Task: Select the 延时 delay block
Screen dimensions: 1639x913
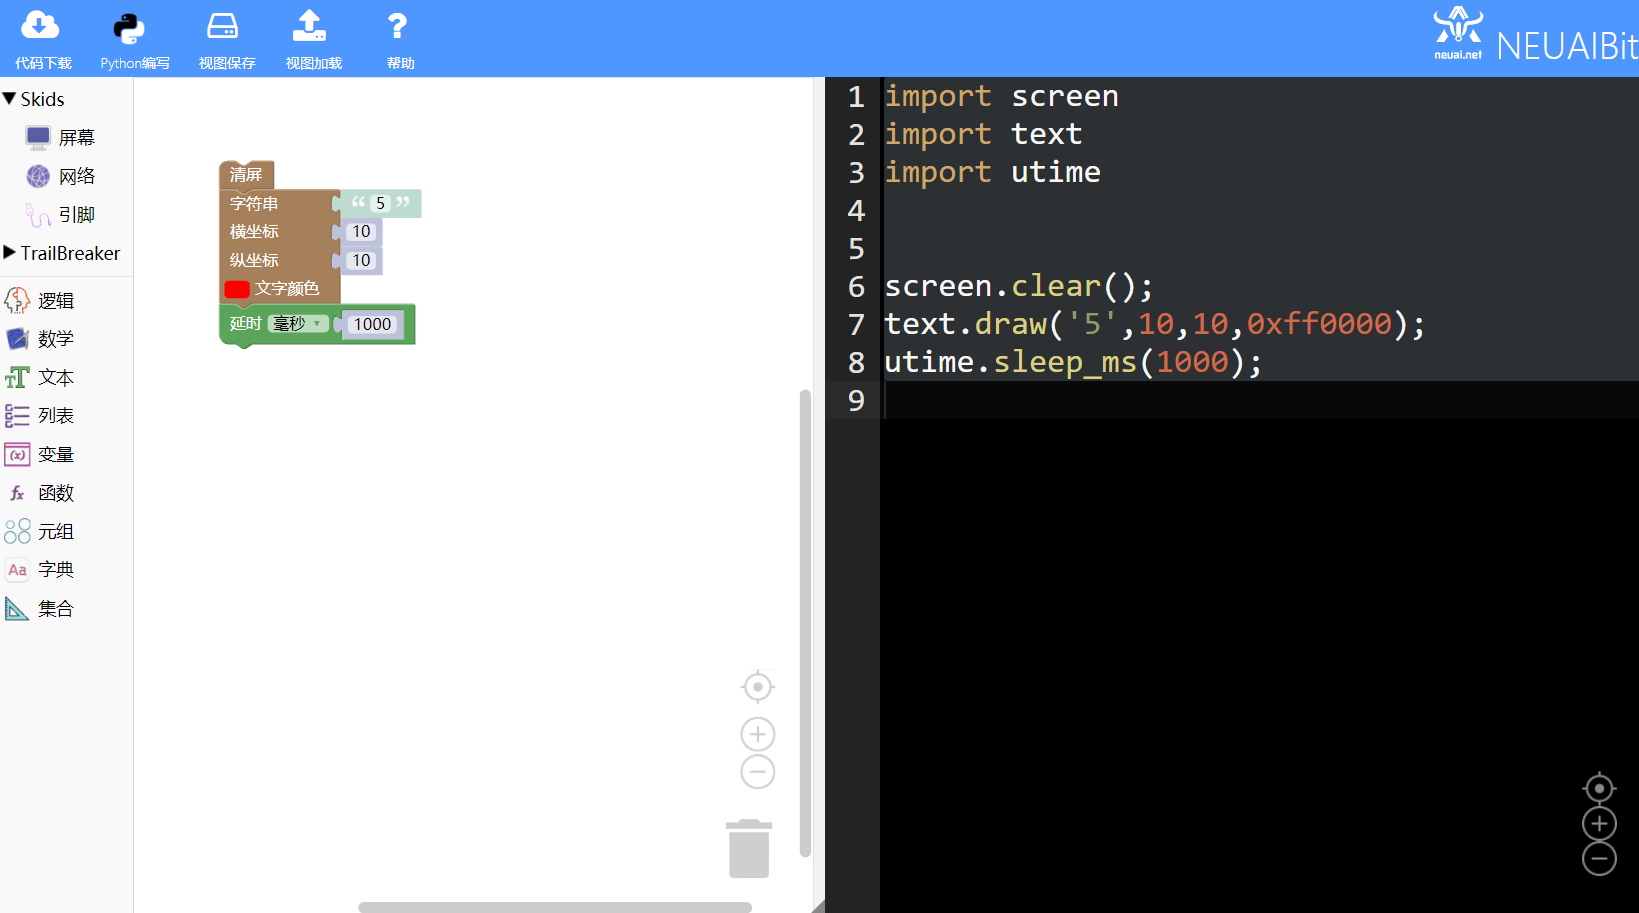Action: (x=244, y=324)
